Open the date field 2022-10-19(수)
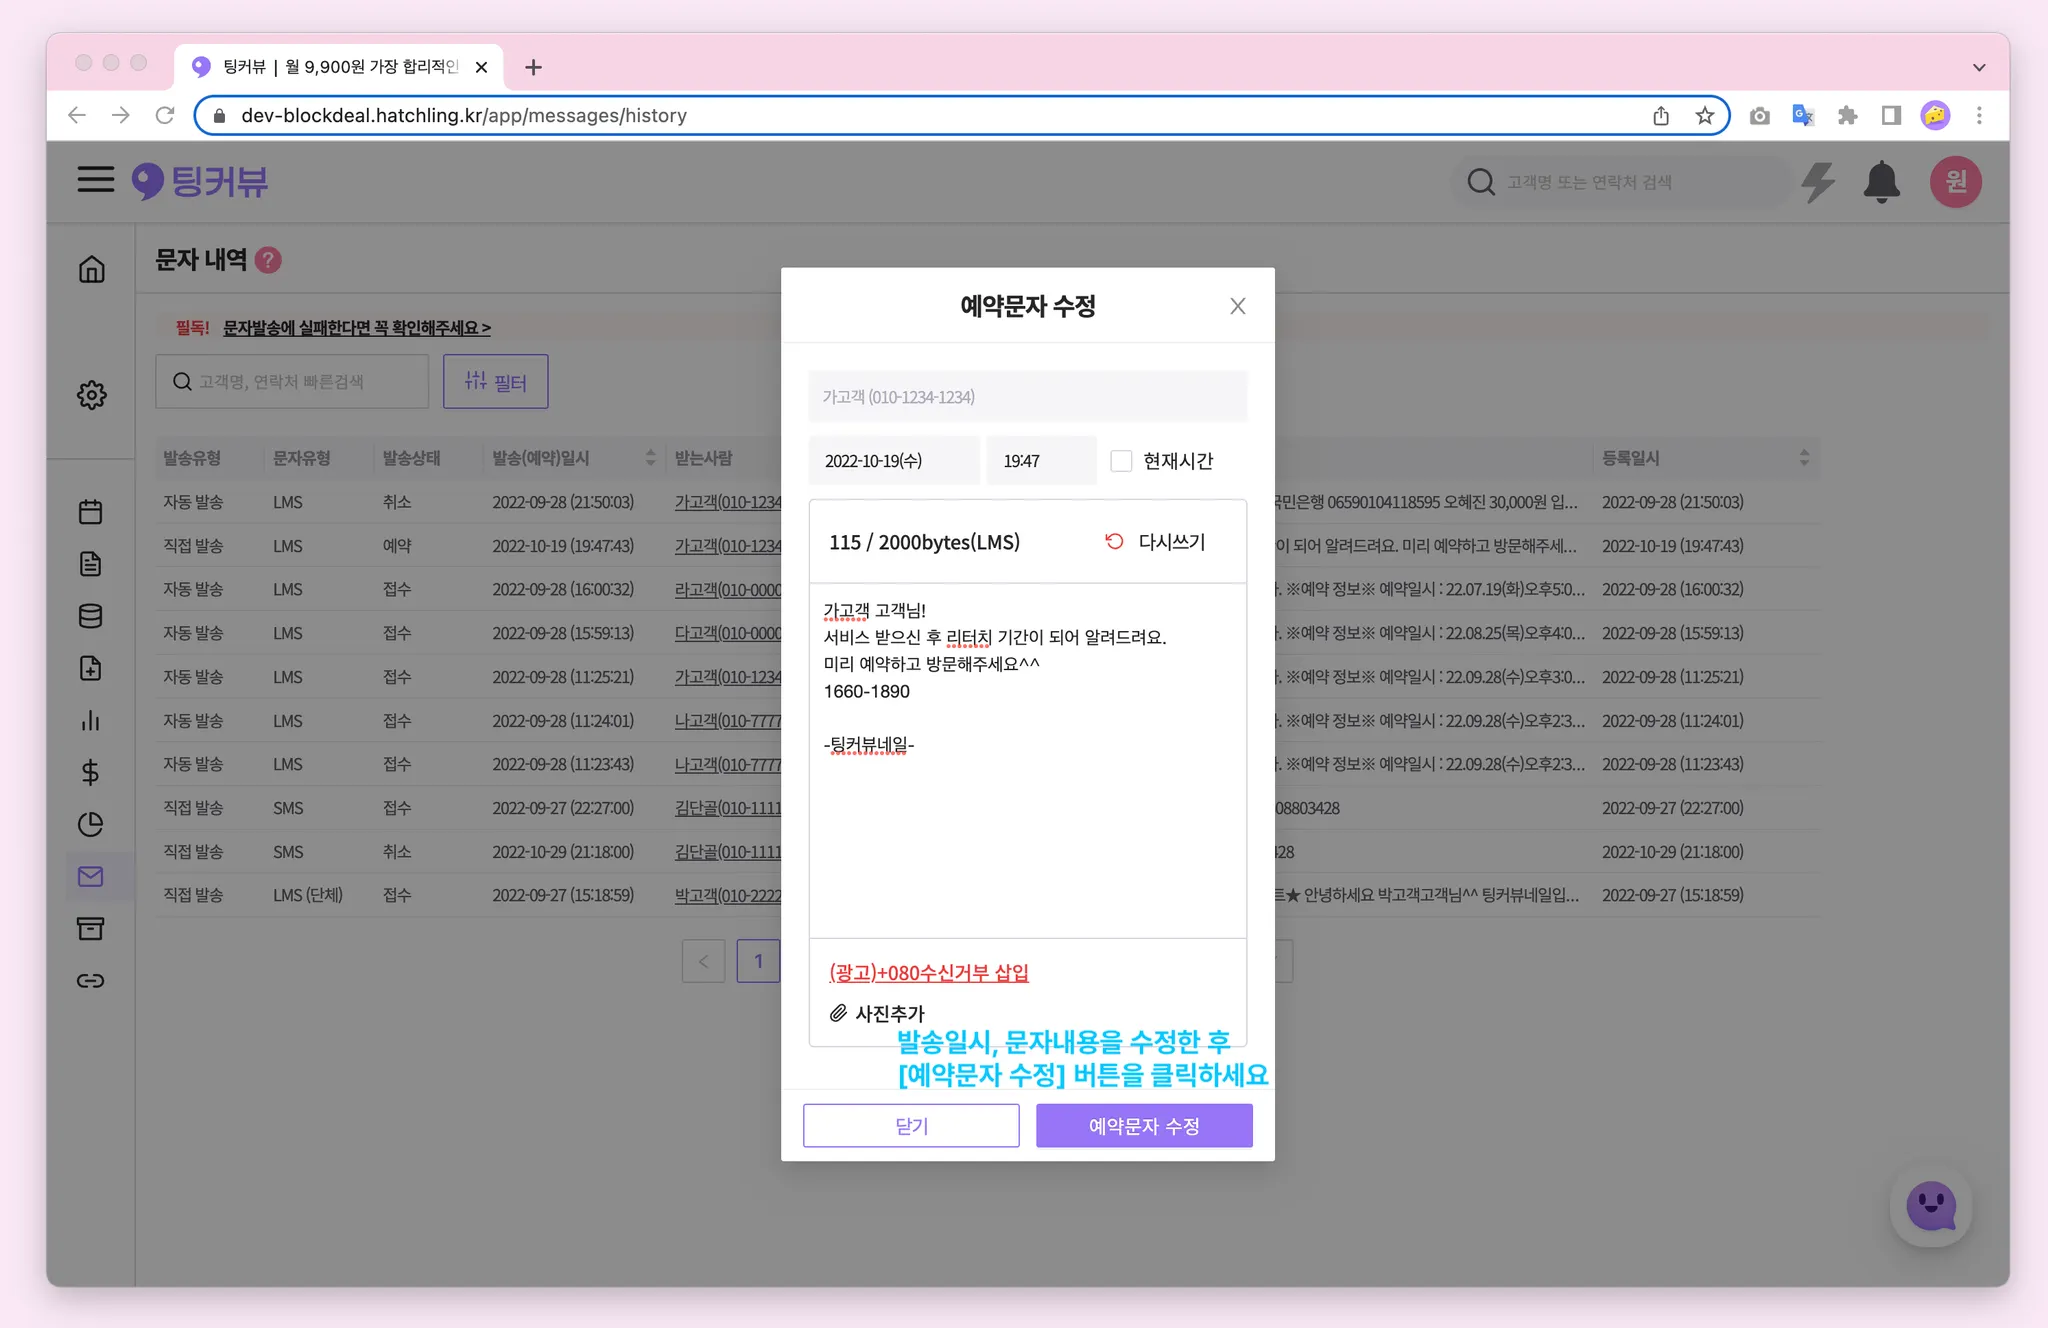The width and height of the screenshot is (2048, 1328). pyautogui.click(x=893, y=461)
